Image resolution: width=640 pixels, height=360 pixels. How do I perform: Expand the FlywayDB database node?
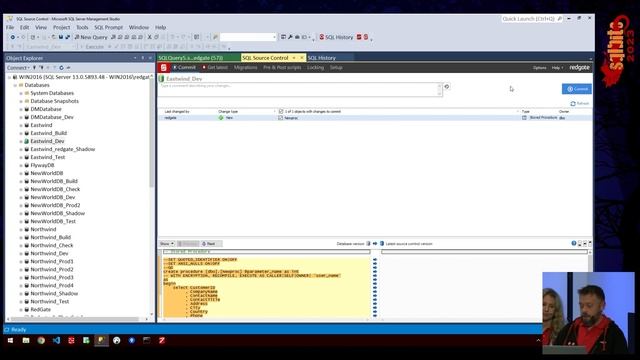[21, 165]
